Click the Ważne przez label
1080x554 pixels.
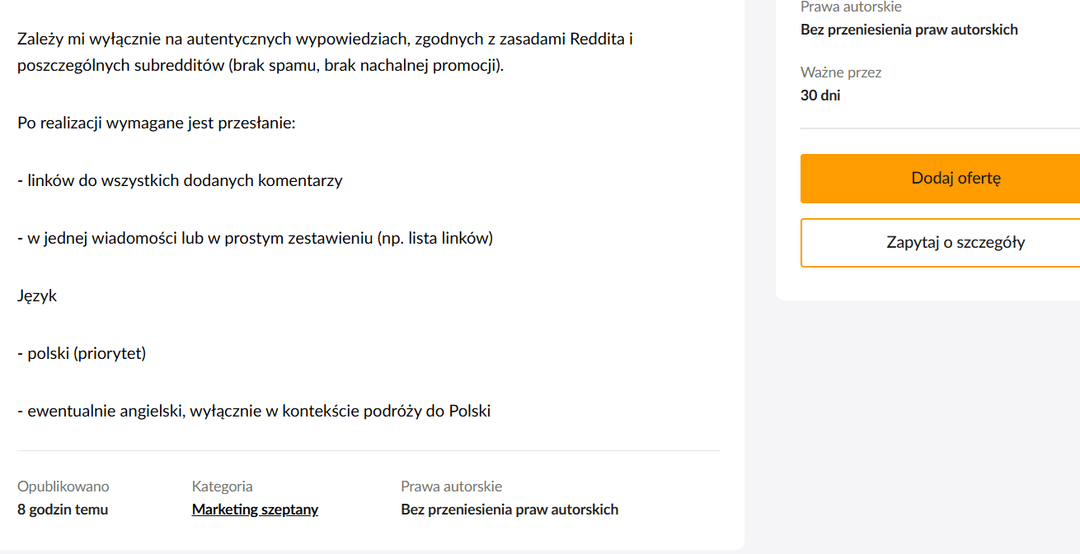pyautogui.click(x=841, y=72)
